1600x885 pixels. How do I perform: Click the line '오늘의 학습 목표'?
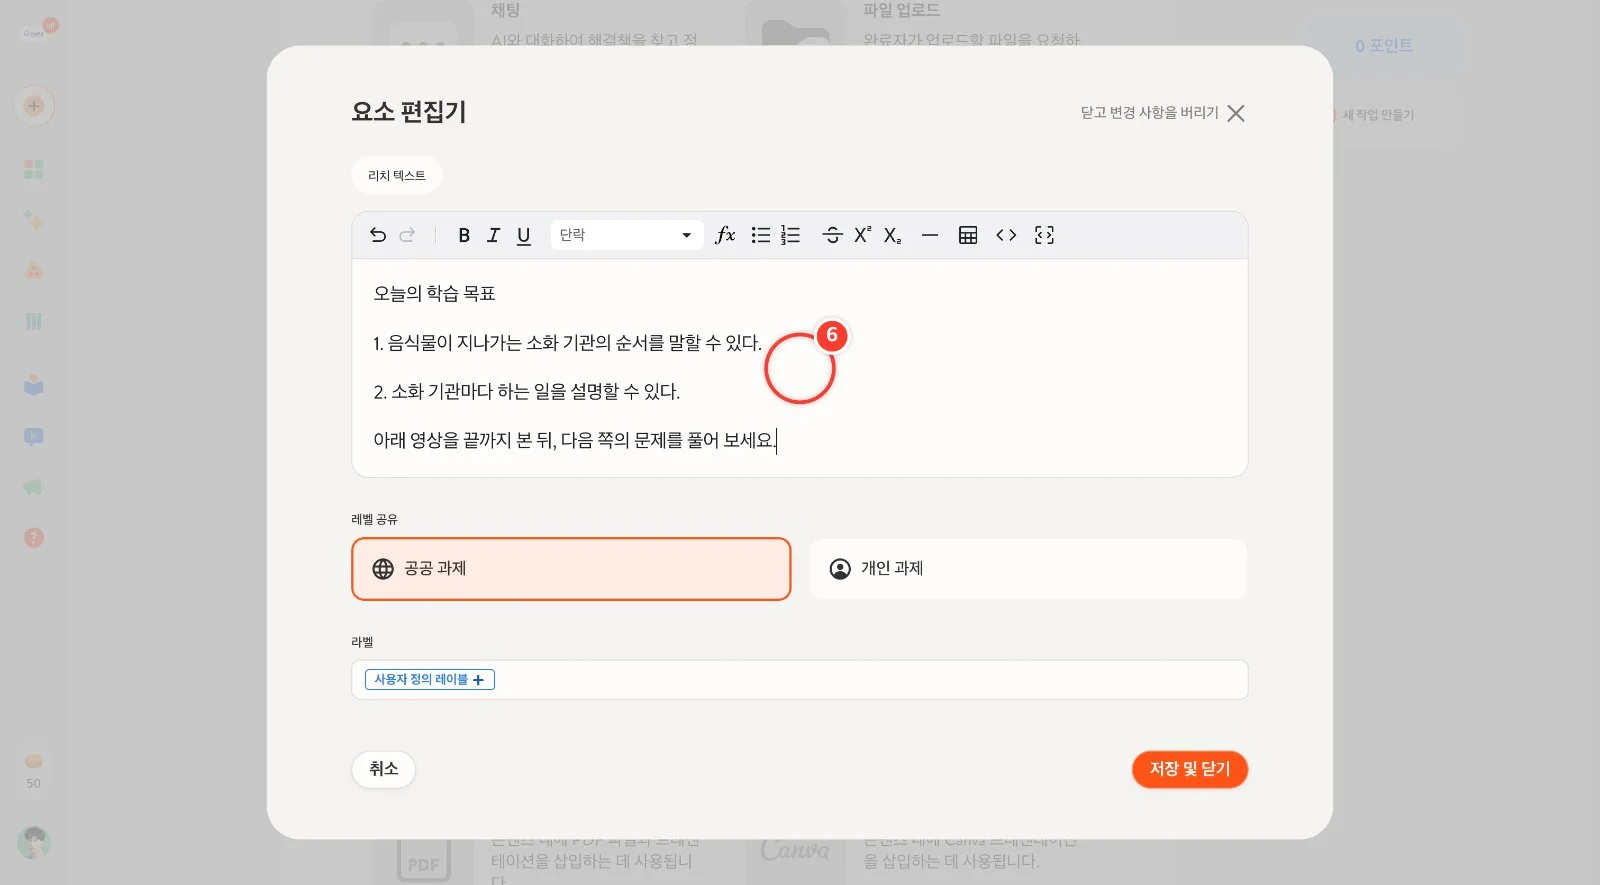435,294
